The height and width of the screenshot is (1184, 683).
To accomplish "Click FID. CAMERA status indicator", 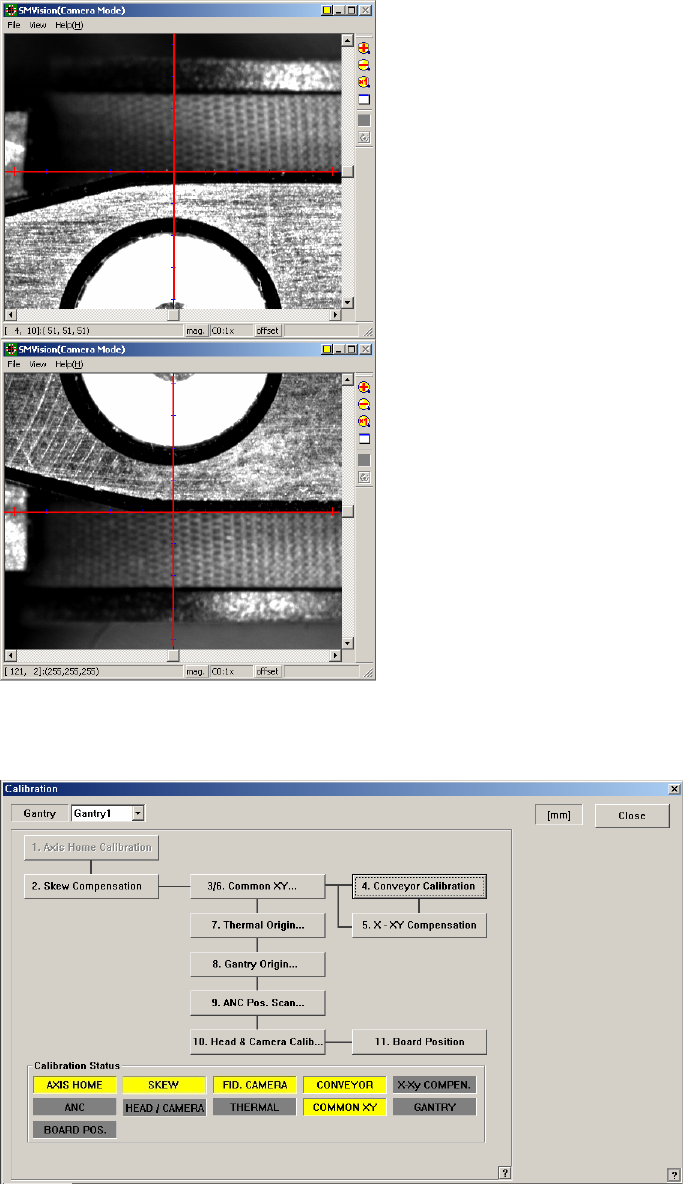I will coord(255,1085).
